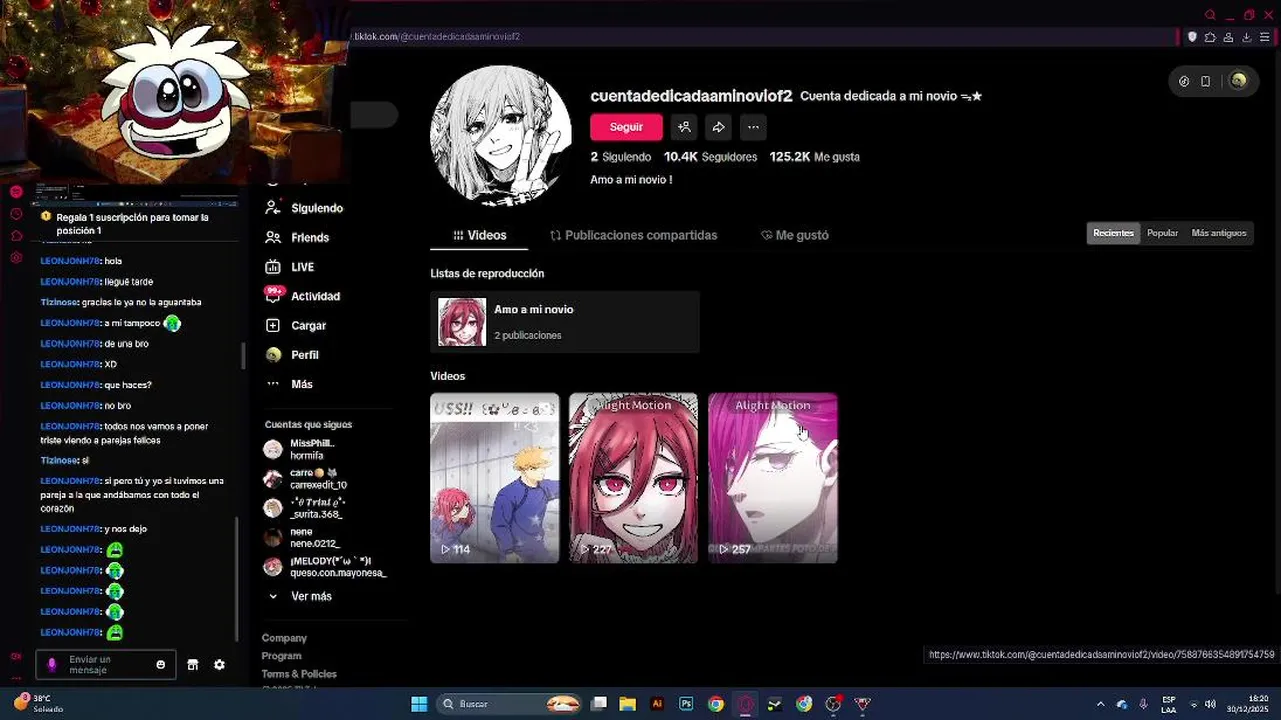Play the video with 114 views
This screenshot has width=1281, height=720.
coord(495,478)
